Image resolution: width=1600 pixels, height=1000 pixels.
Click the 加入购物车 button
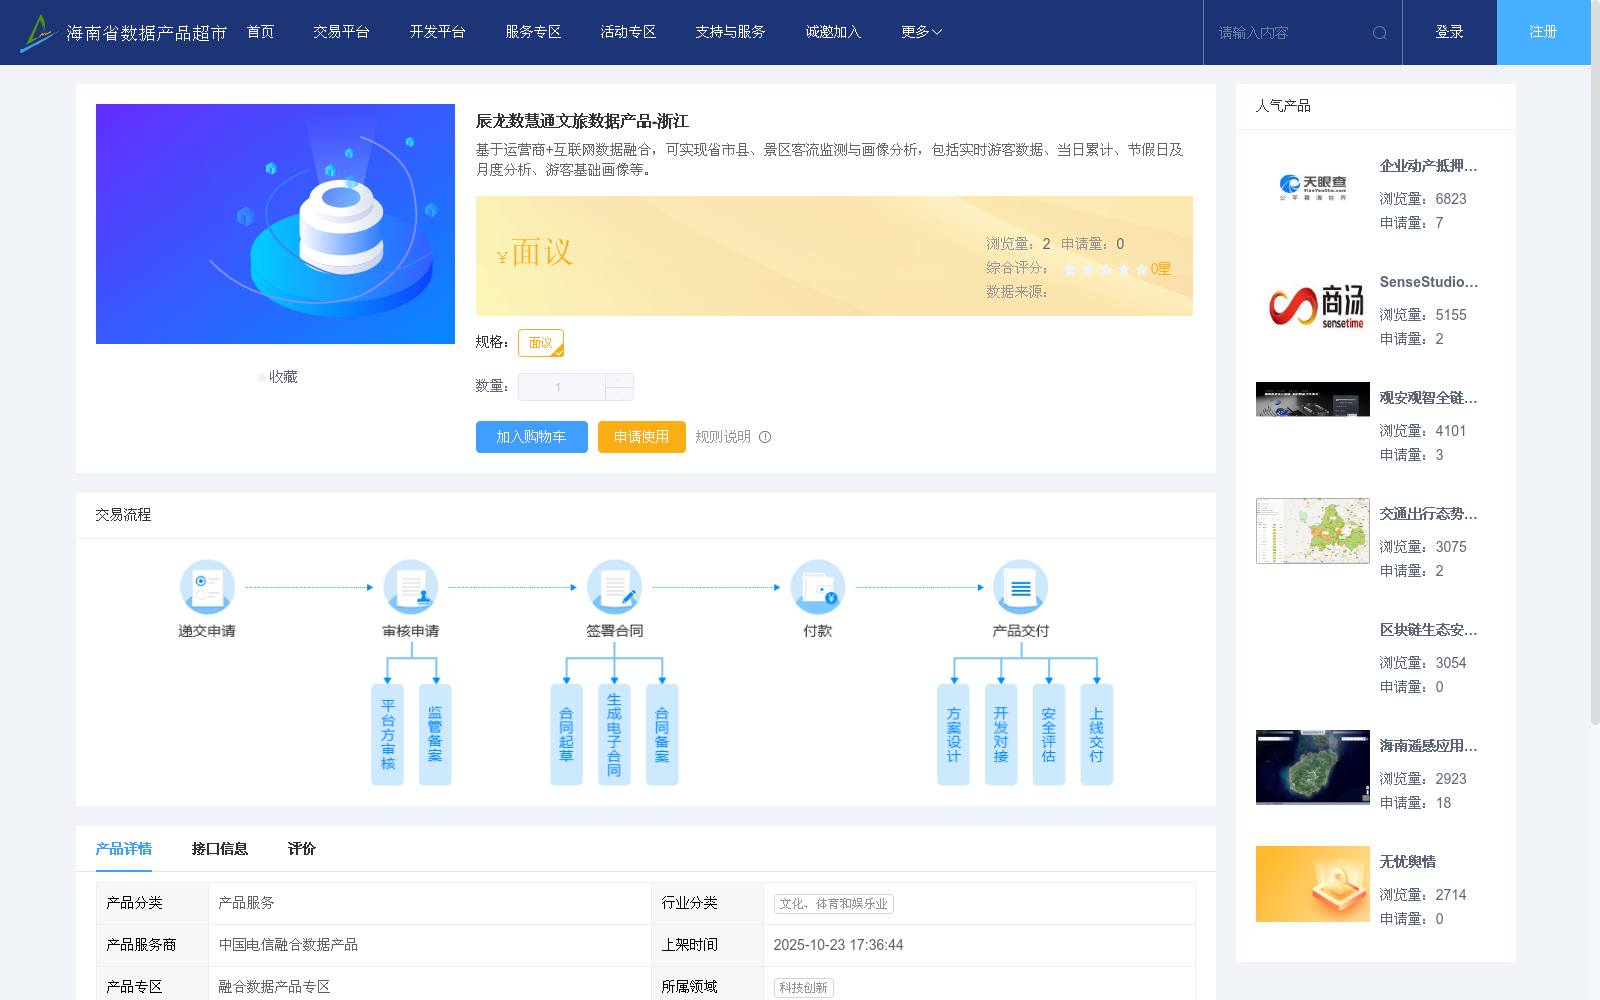pyautogui.click(x=531, y=437)
